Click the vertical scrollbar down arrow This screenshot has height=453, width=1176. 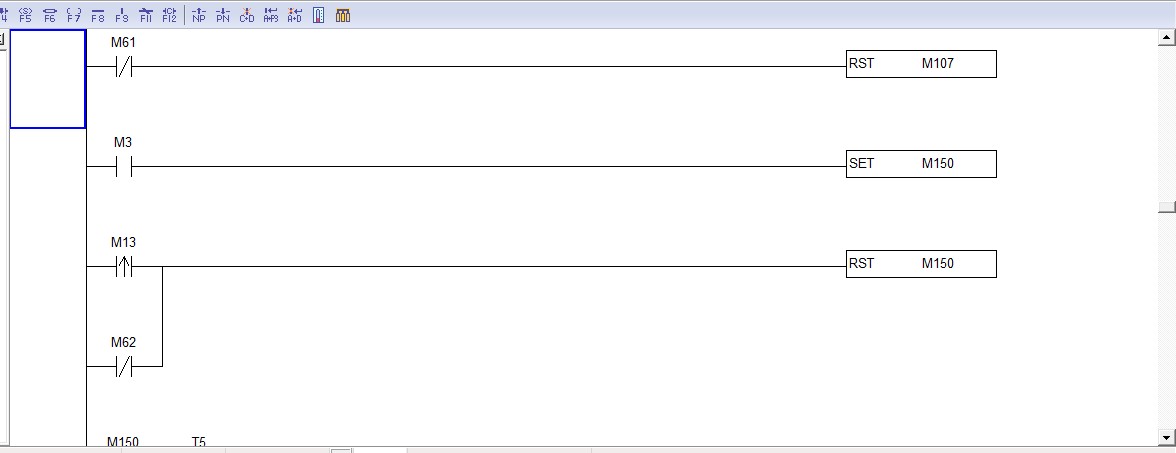(x=1166, y=437)
